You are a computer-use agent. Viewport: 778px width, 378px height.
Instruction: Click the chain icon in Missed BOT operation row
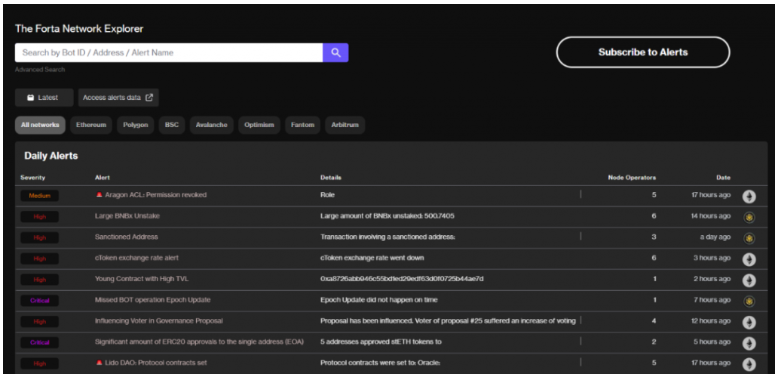tap(749, 301)
